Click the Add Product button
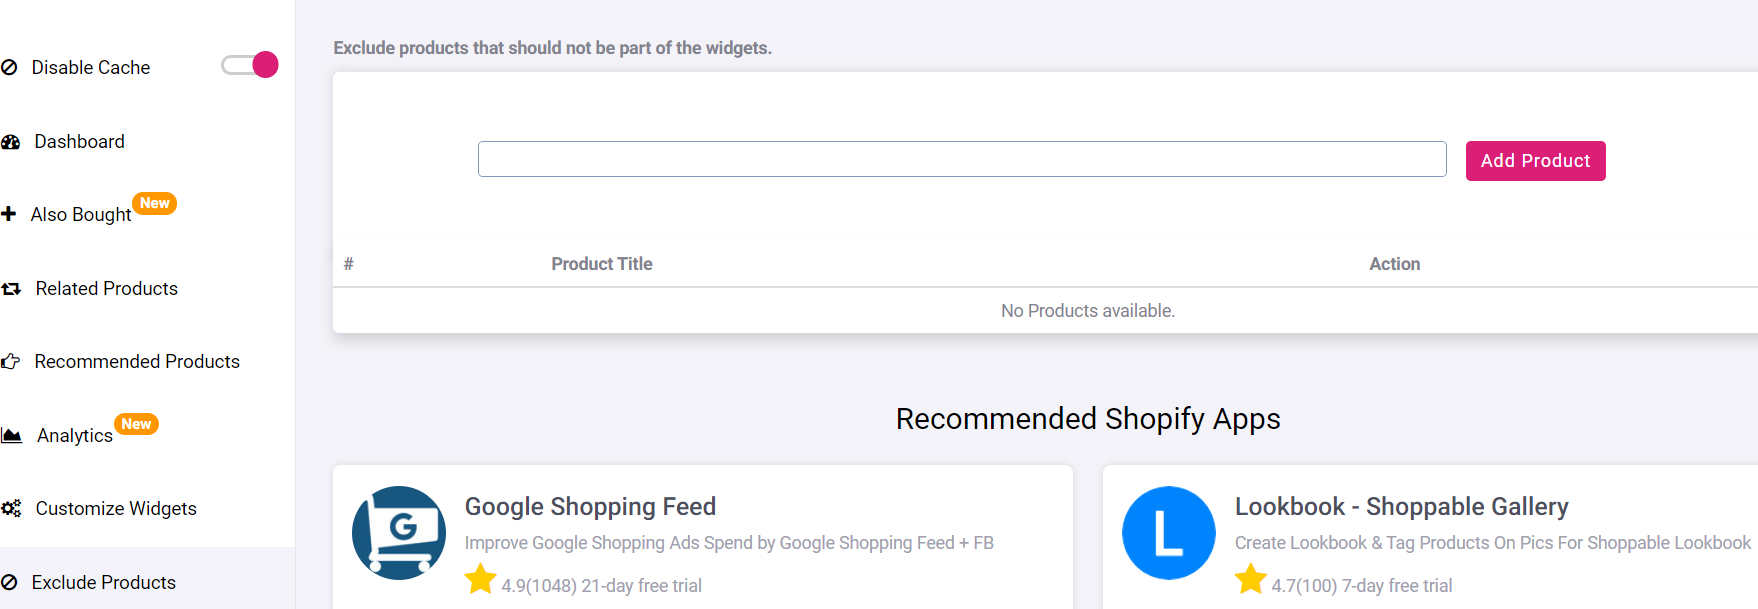This screenshot has height=609, width=1758. click(x=1535, y=161)
